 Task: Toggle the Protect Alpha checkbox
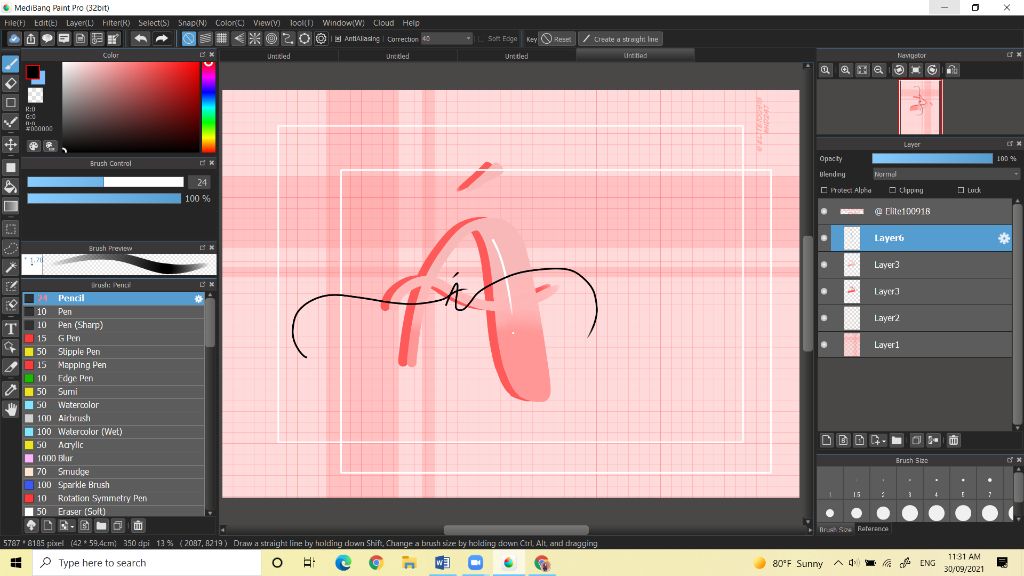[x=824, y=190]
